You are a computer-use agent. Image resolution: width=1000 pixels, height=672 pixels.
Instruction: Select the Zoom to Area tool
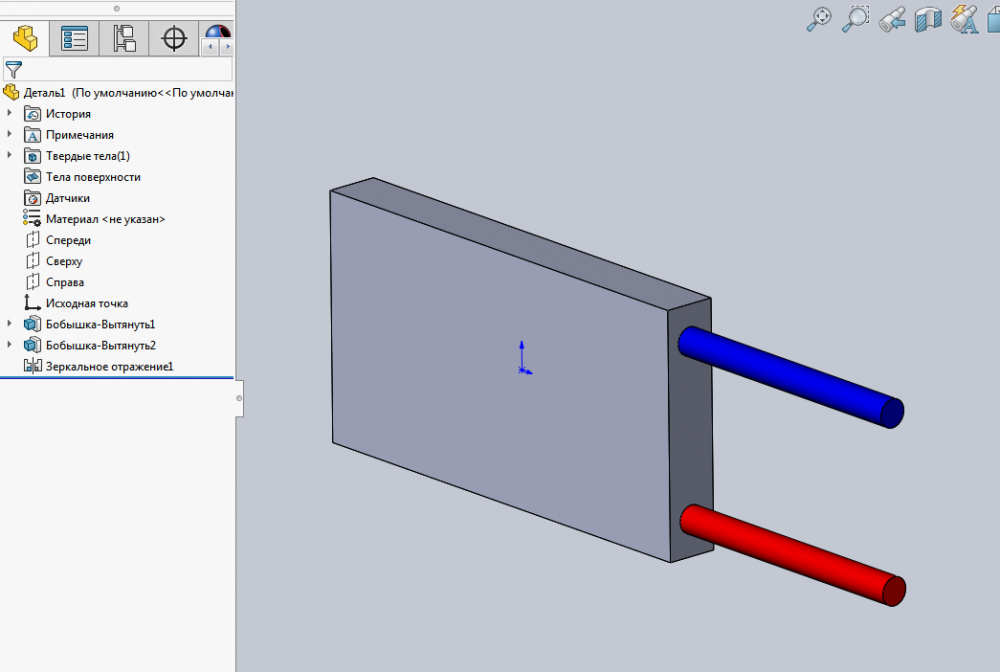pyautogui.click(x=856, y=19)
